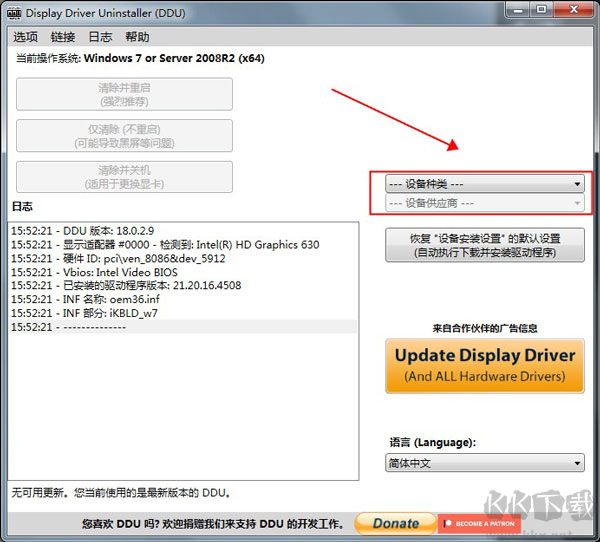Open the 帮助 menu
This screenshot has height=542, width=600.
tap(137, 37)
